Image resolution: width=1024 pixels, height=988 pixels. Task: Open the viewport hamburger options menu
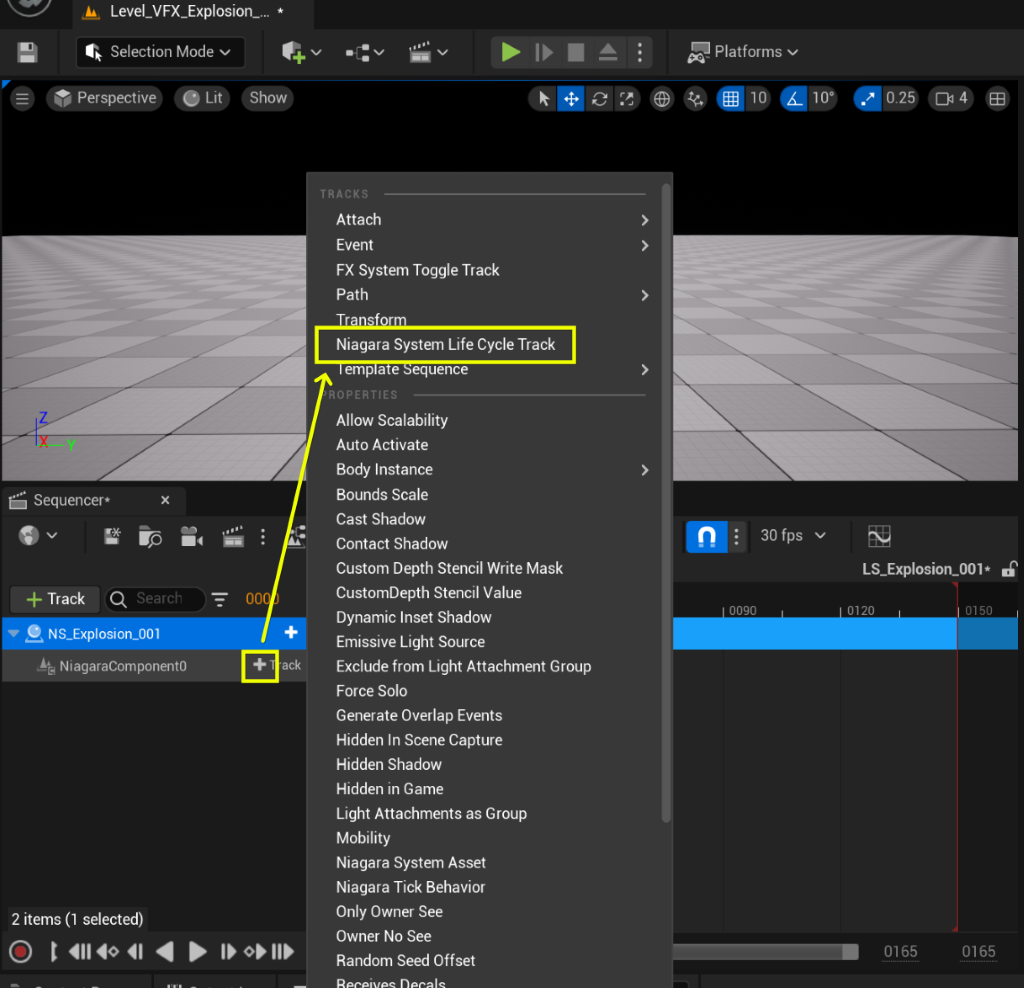[22, 99]
